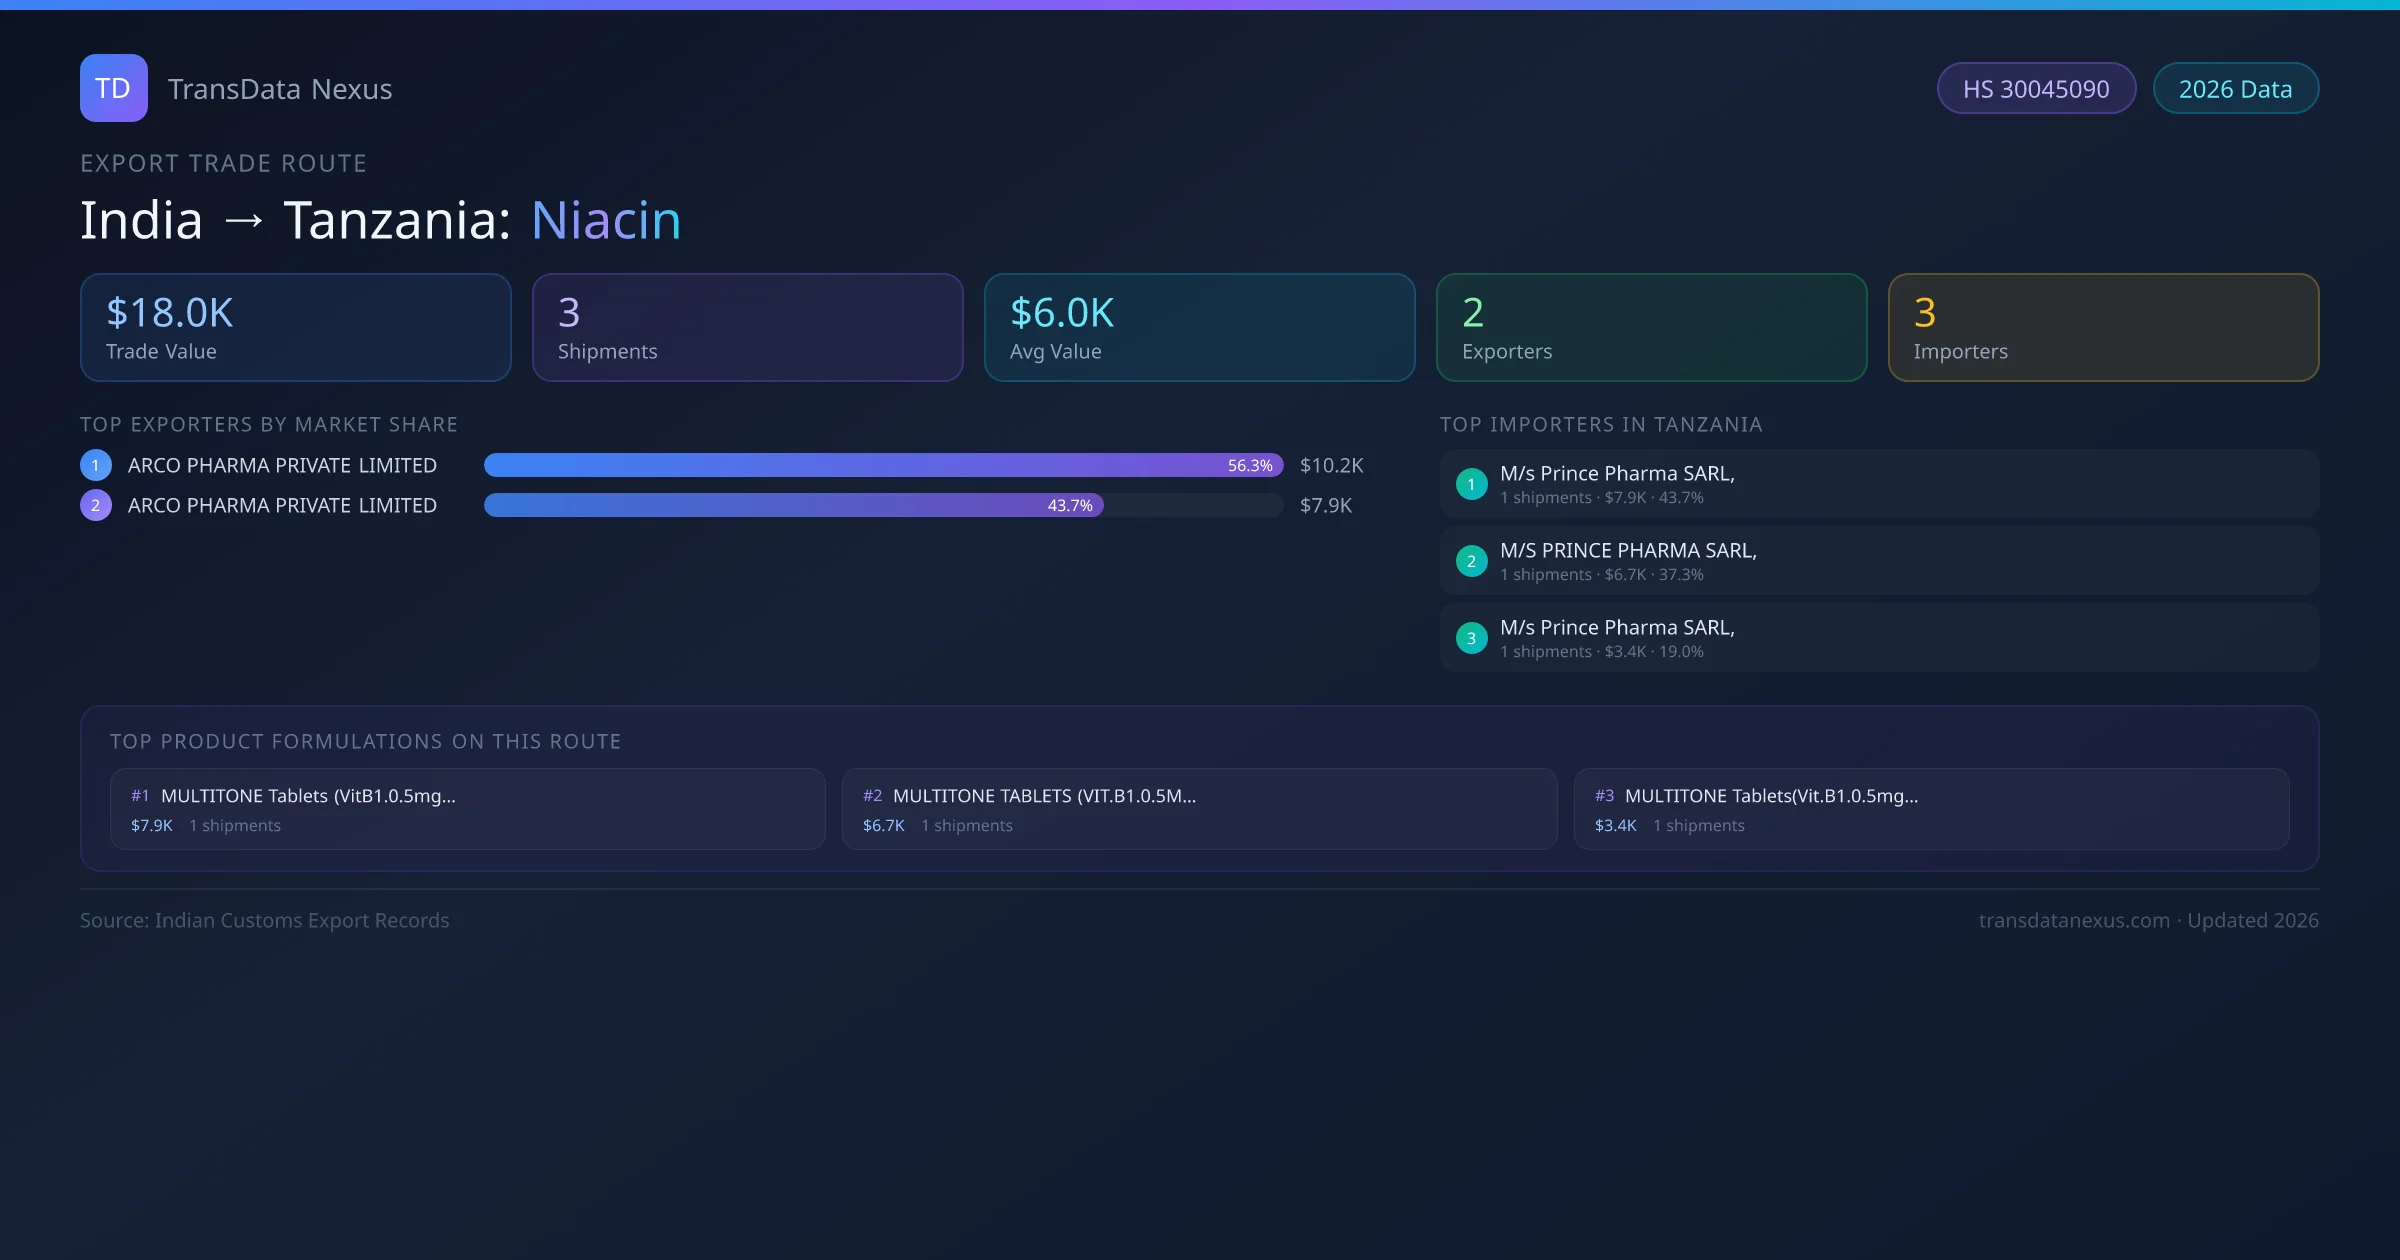Click the TD logo icon
Screen dimensions: 2400x1260
tap(113, 88)
